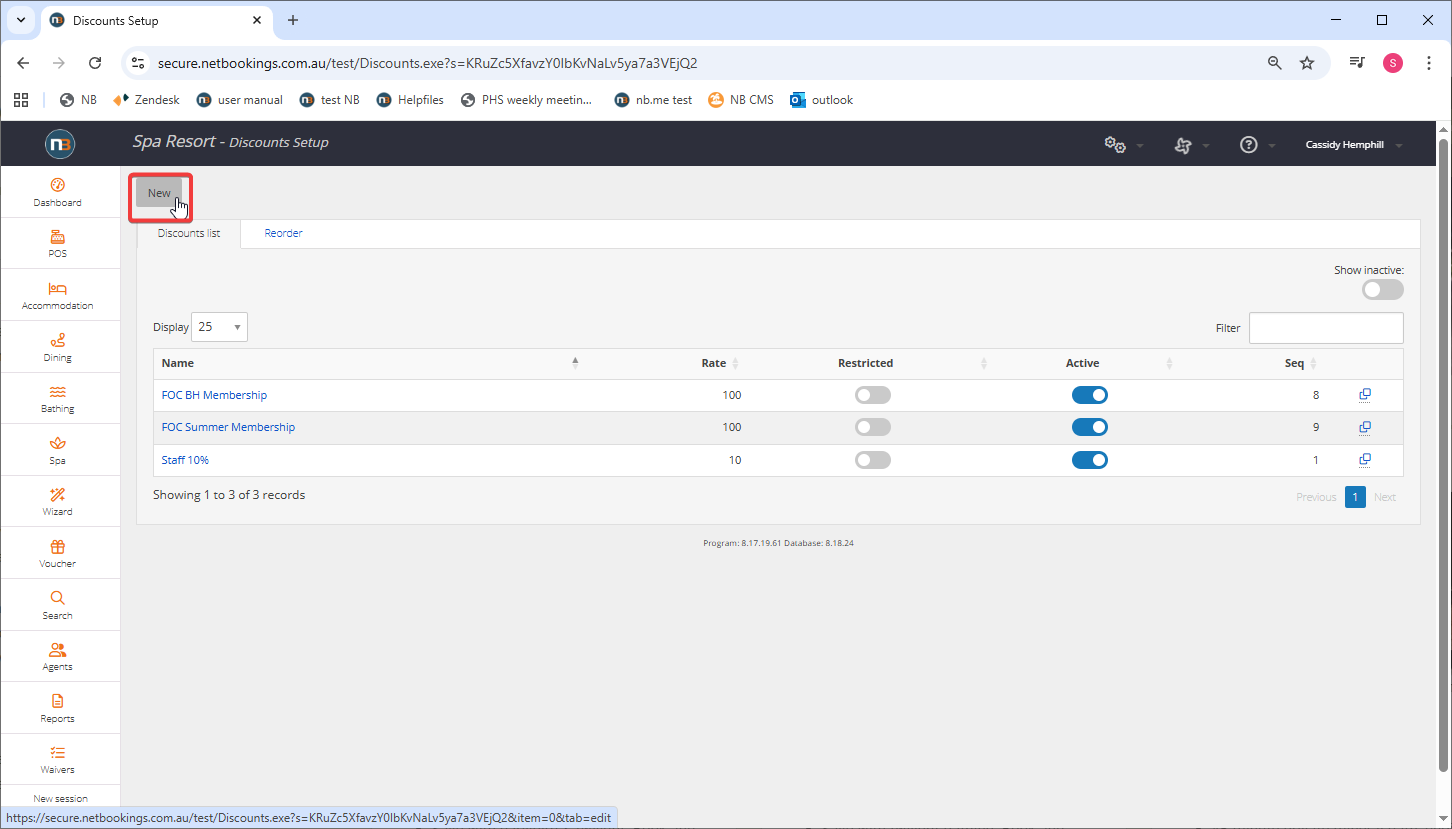This screenshot has width=1452, height=829.
Task: Click the New discount button
Action: [x=159, y=193]
